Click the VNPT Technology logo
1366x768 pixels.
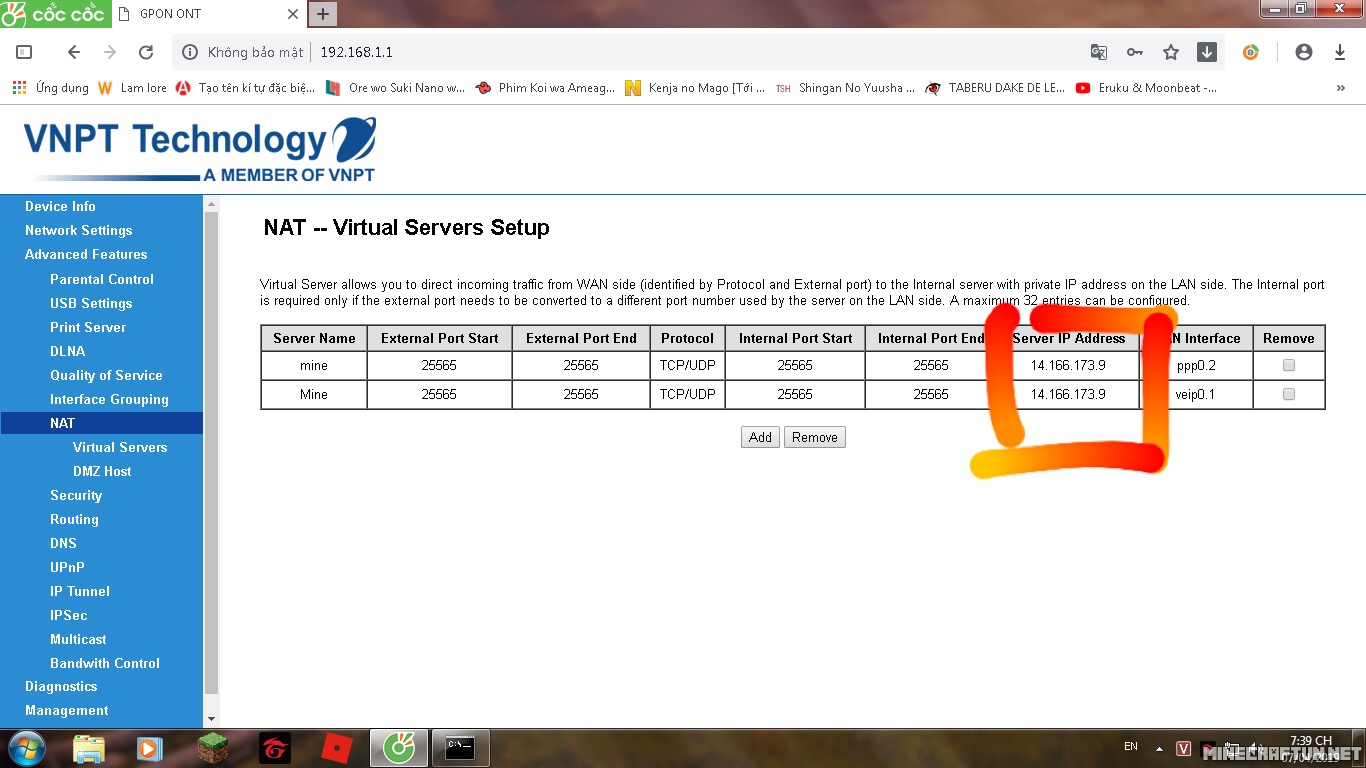click(200, 150)
